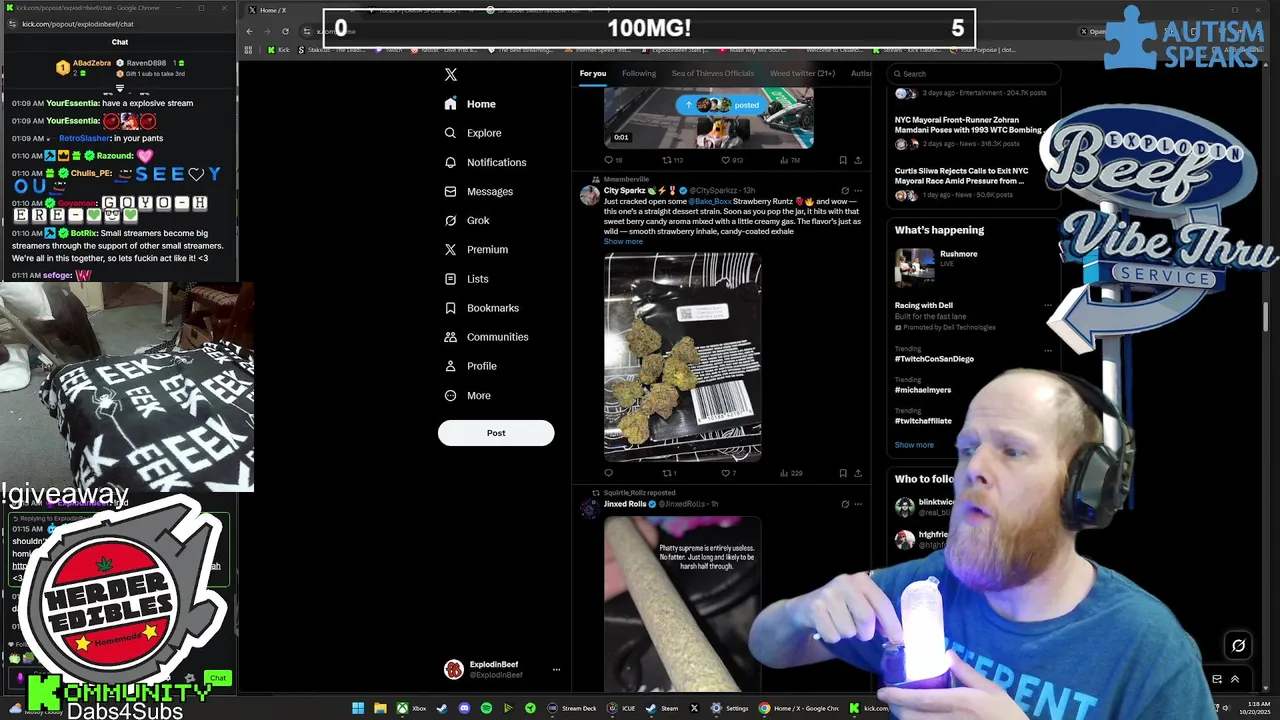Open Discord from the taskbar

tap(464, 708)
